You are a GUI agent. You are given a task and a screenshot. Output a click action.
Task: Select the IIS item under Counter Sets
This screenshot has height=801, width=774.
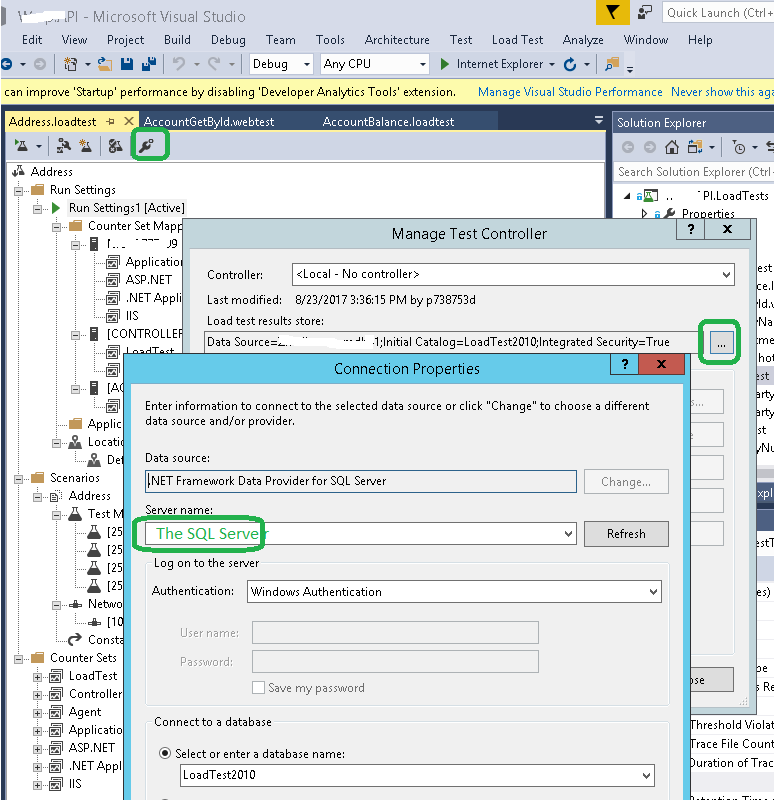[x=75, y=784]
